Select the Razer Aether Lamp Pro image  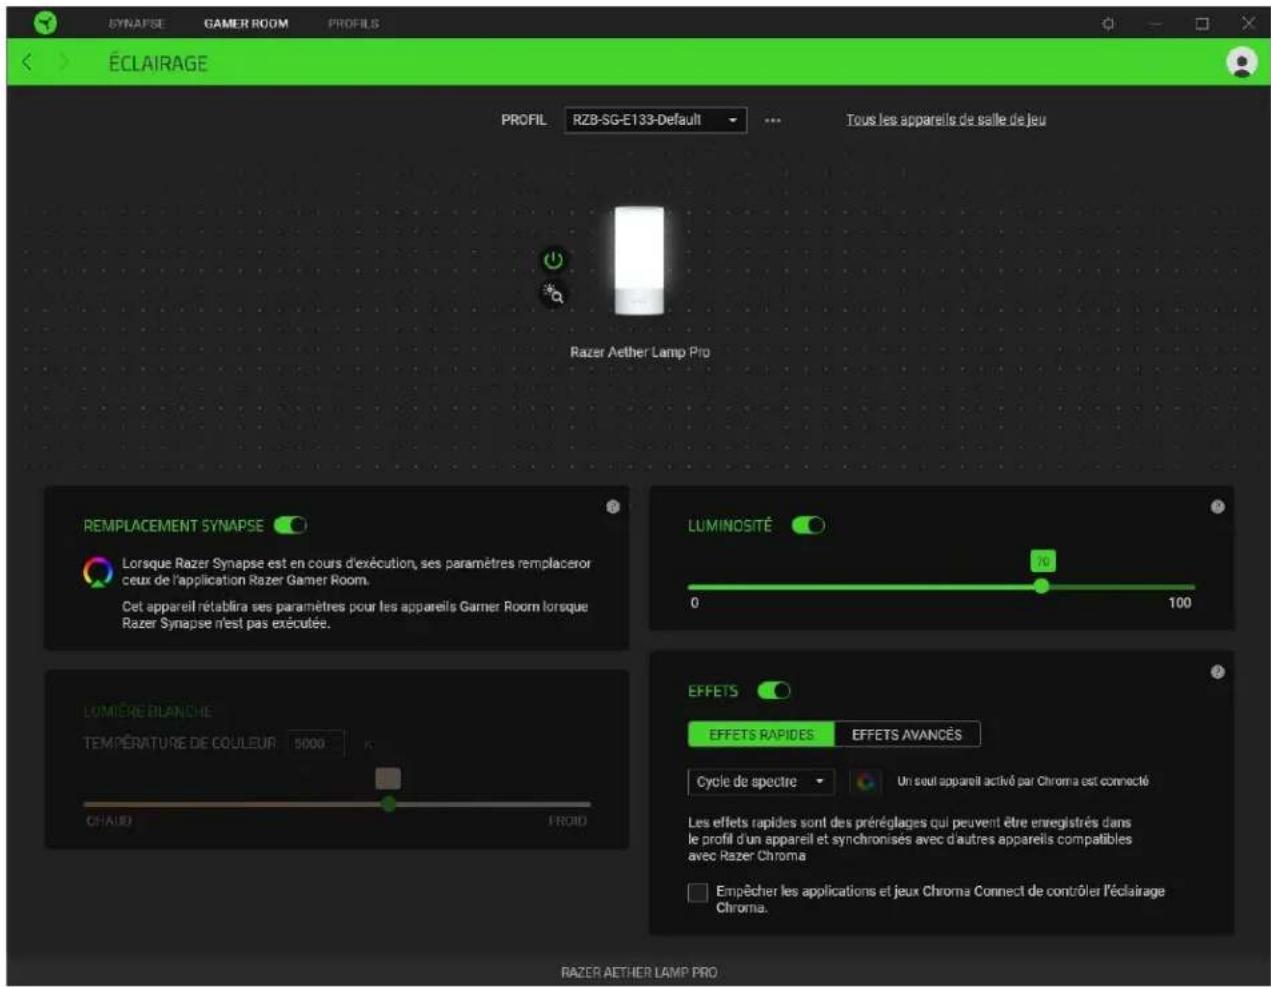tap(639, 261)
